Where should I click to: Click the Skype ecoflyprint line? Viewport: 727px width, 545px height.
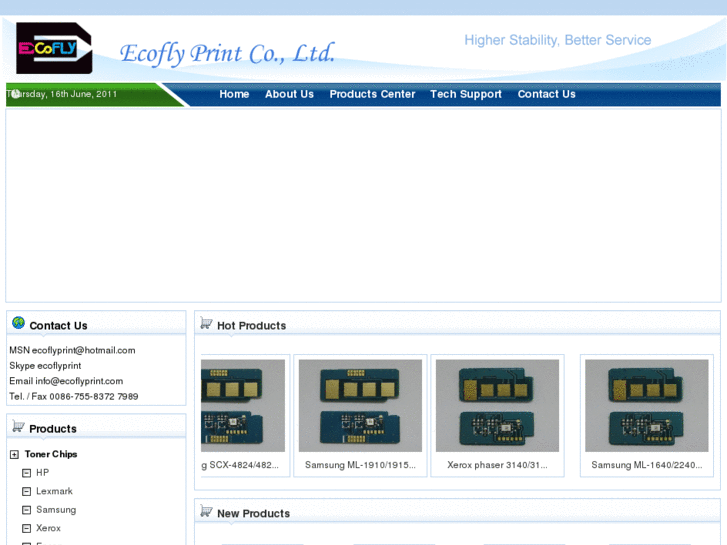click(x=45, y=365)
